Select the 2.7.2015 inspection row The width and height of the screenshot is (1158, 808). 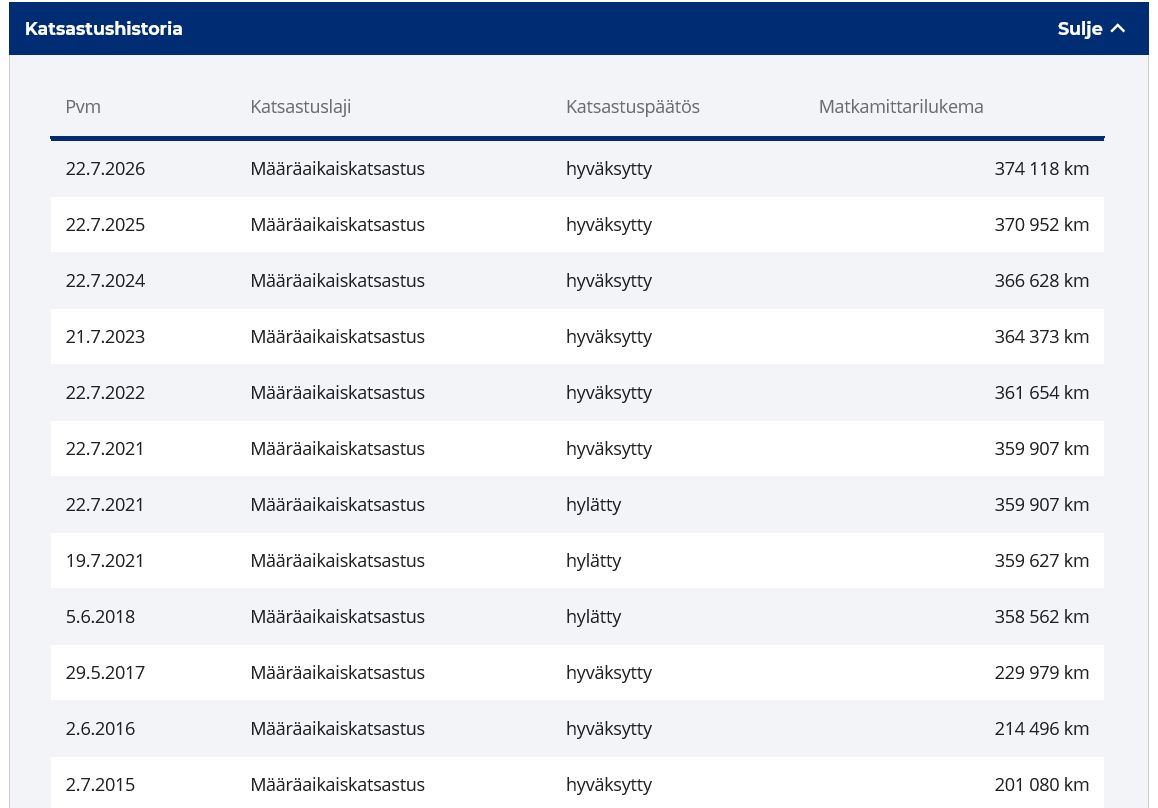pos(578,783)
